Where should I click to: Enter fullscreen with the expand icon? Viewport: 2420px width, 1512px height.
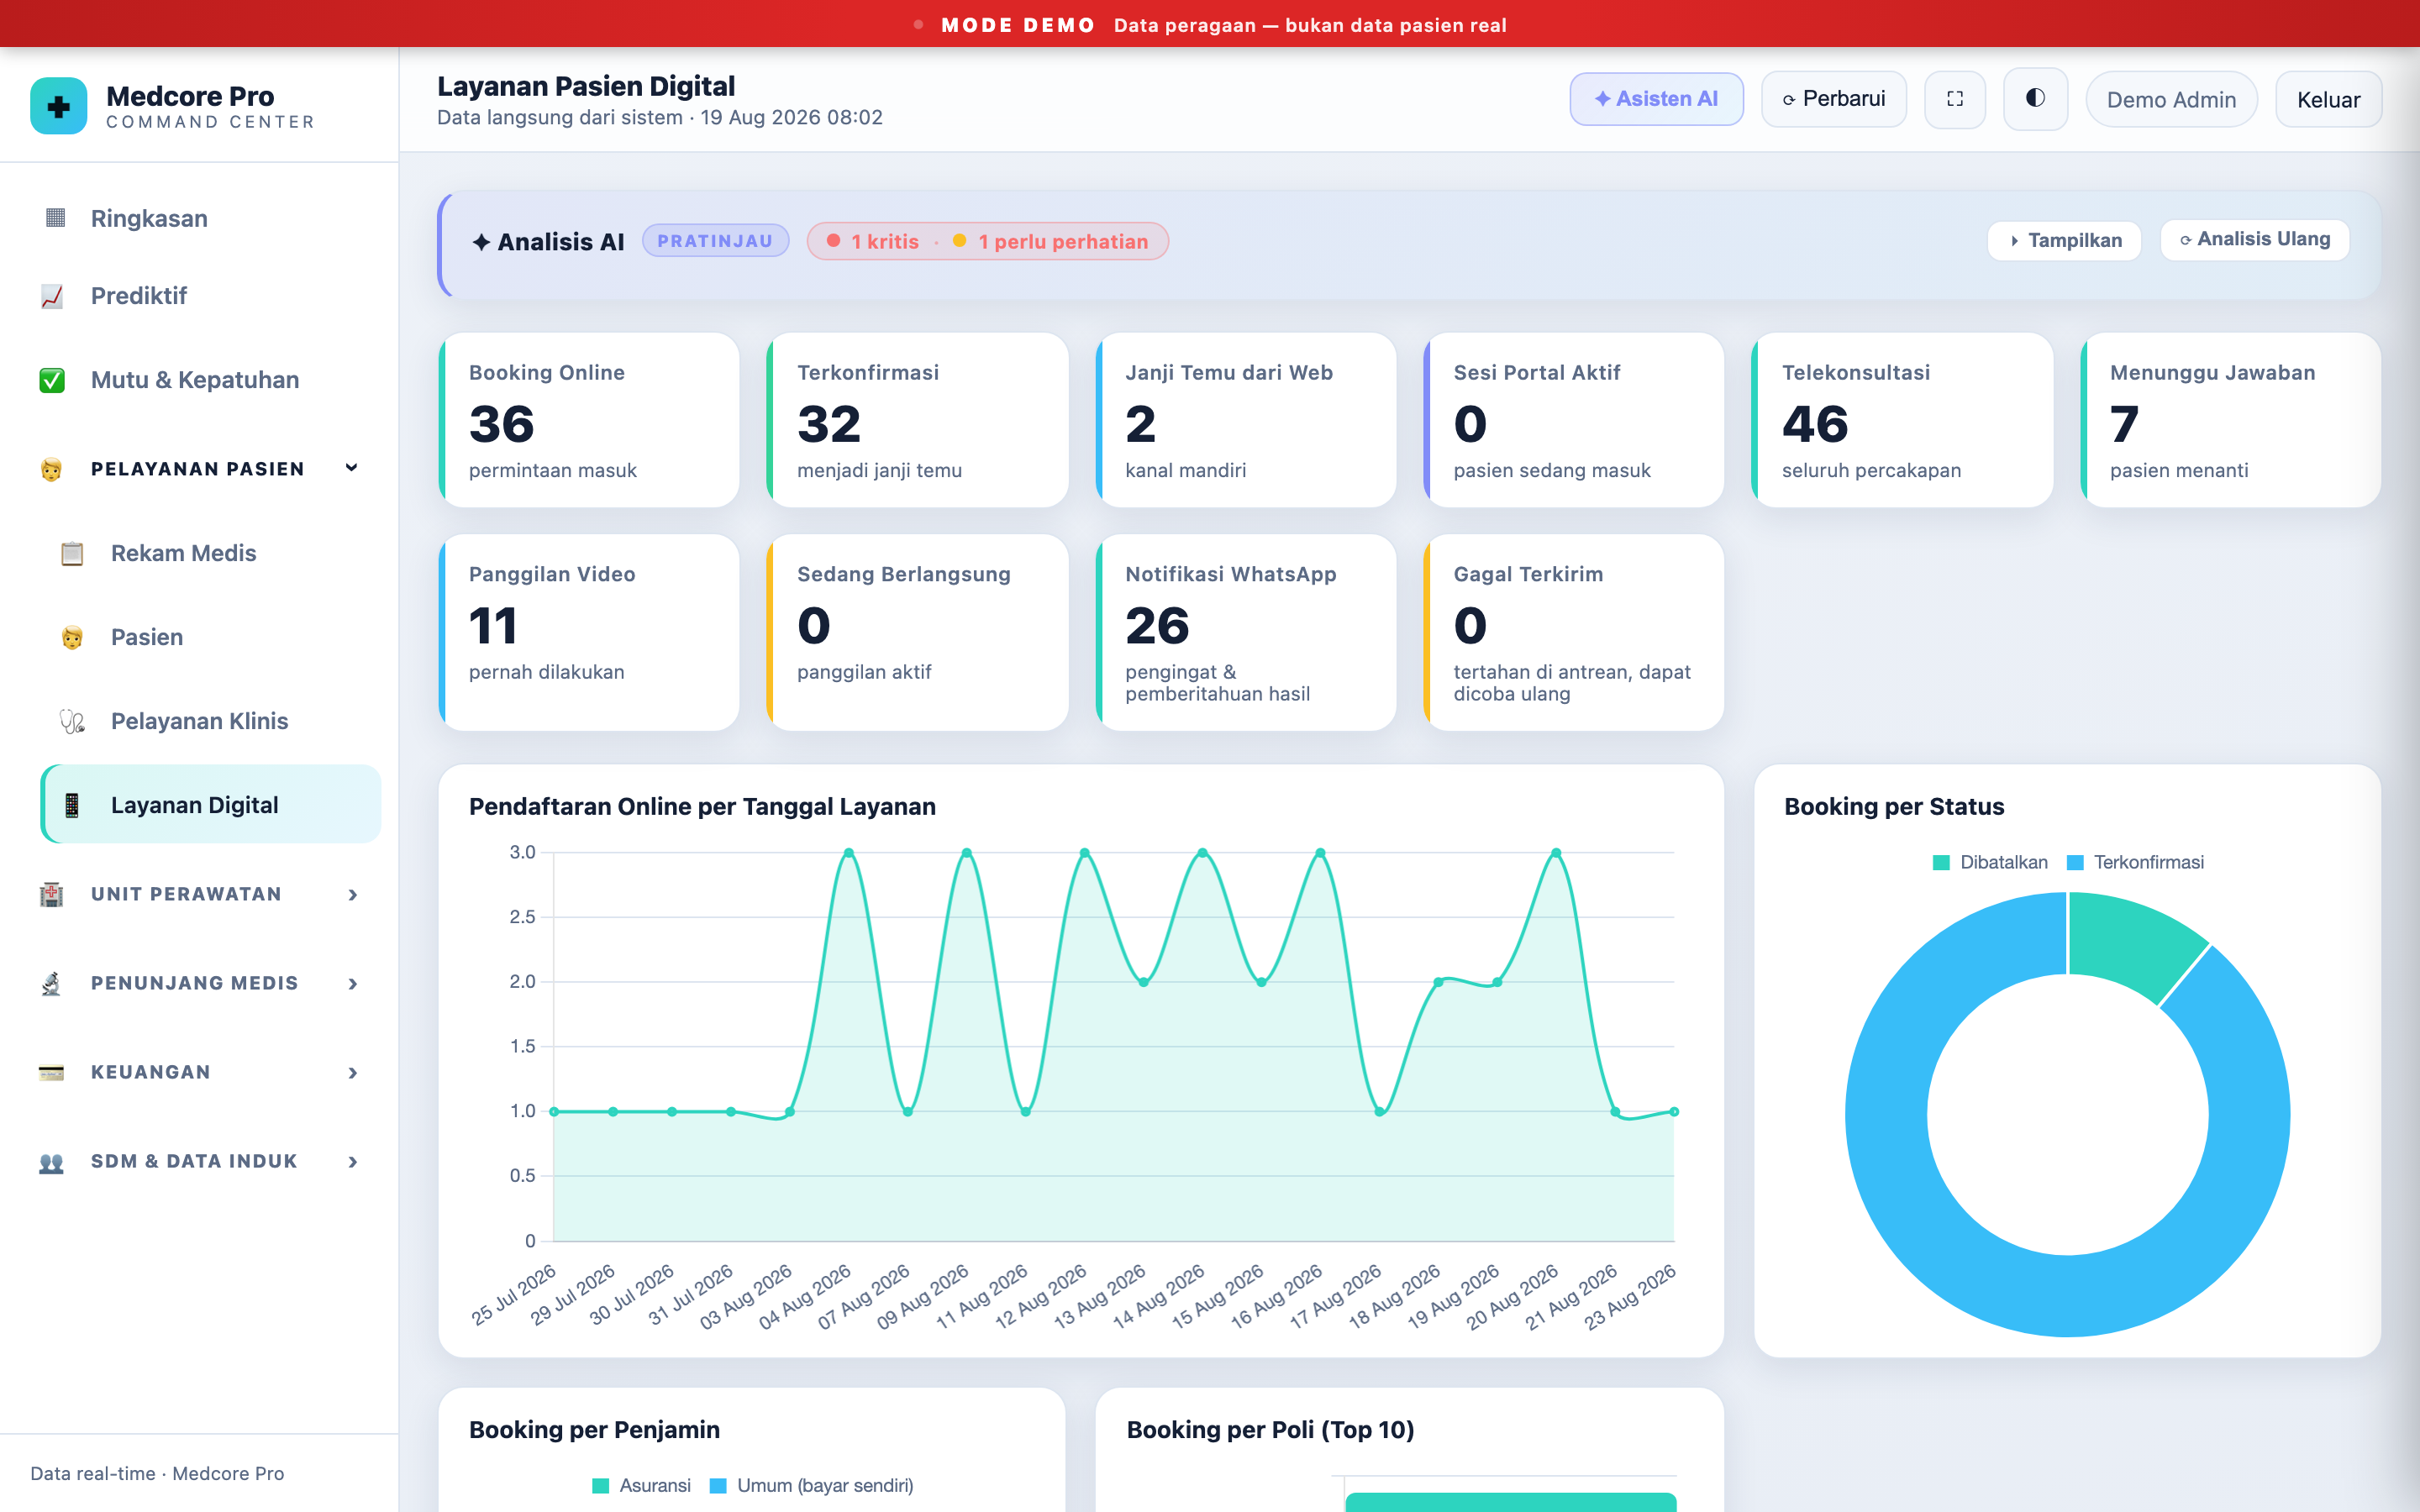click(1954, 99)
